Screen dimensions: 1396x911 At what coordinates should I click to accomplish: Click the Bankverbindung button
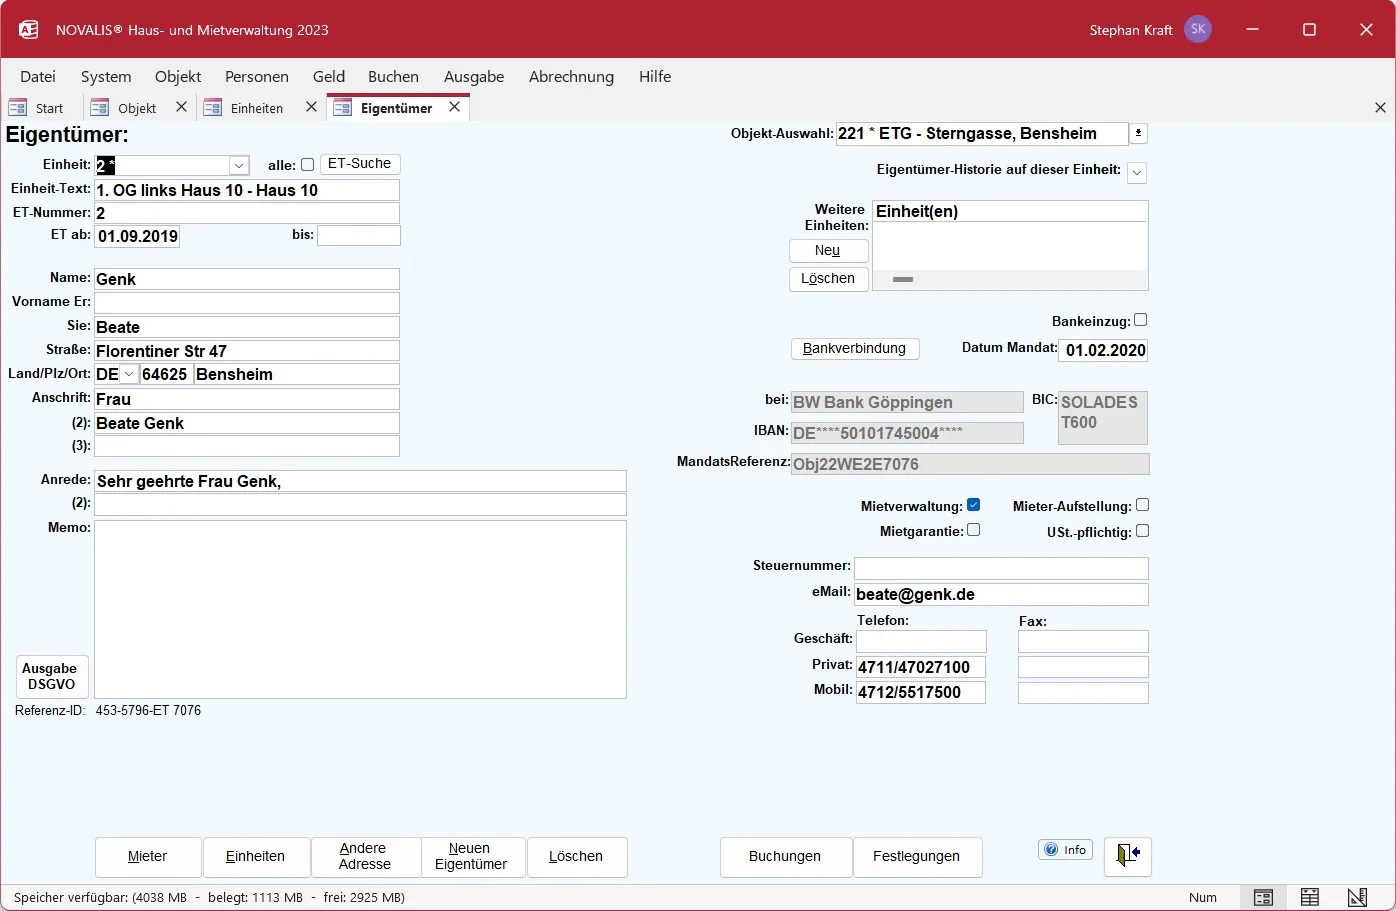pos(855,349)
